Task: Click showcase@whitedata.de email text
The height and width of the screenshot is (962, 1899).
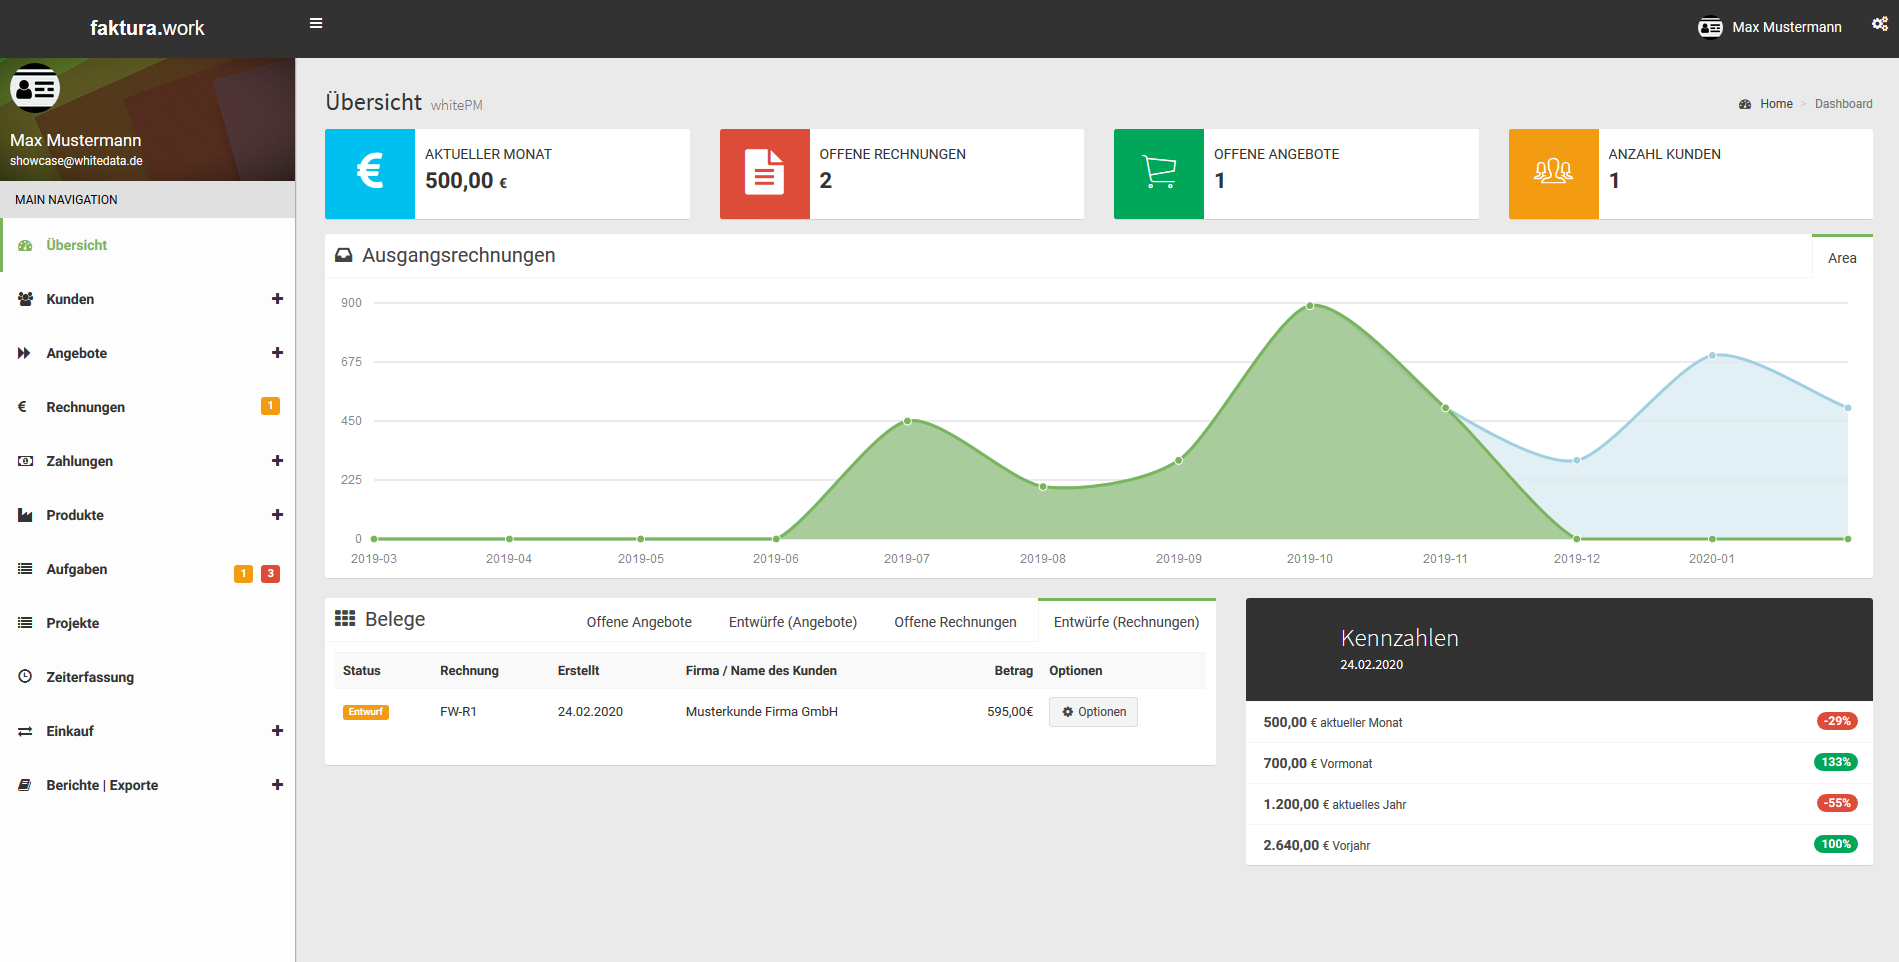Action: (76, 161)
